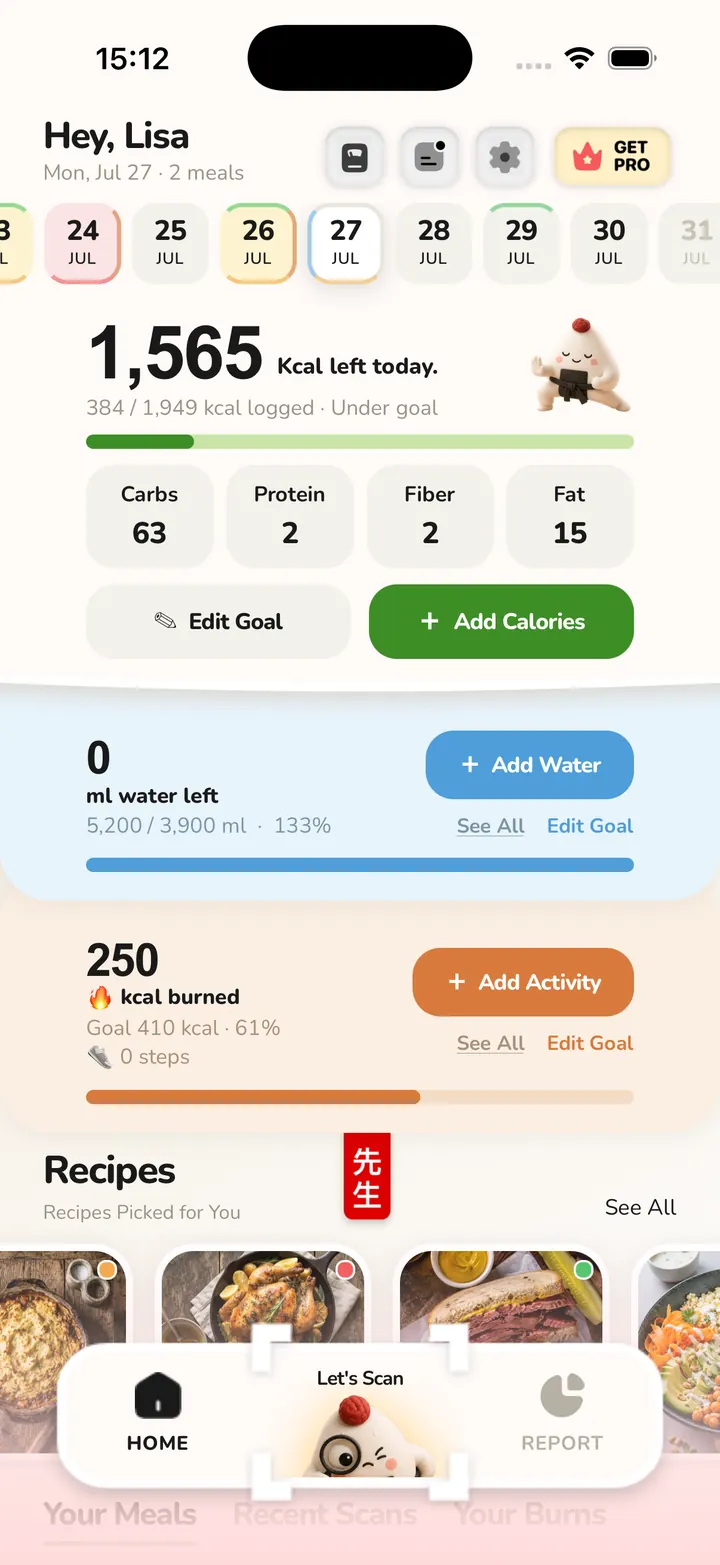Tap Add Calories button
Viewport: 720px width, 1565px height.
(501, 622)
